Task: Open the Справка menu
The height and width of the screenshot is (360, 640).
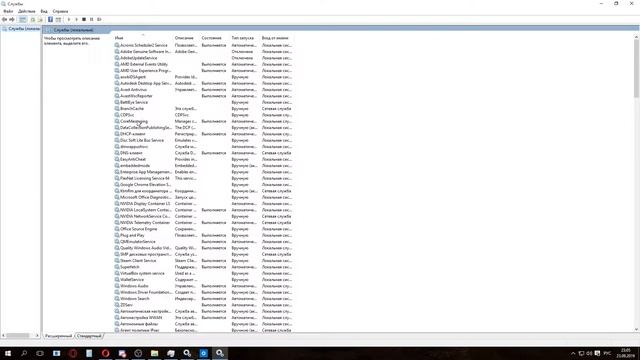Action: 60,11
